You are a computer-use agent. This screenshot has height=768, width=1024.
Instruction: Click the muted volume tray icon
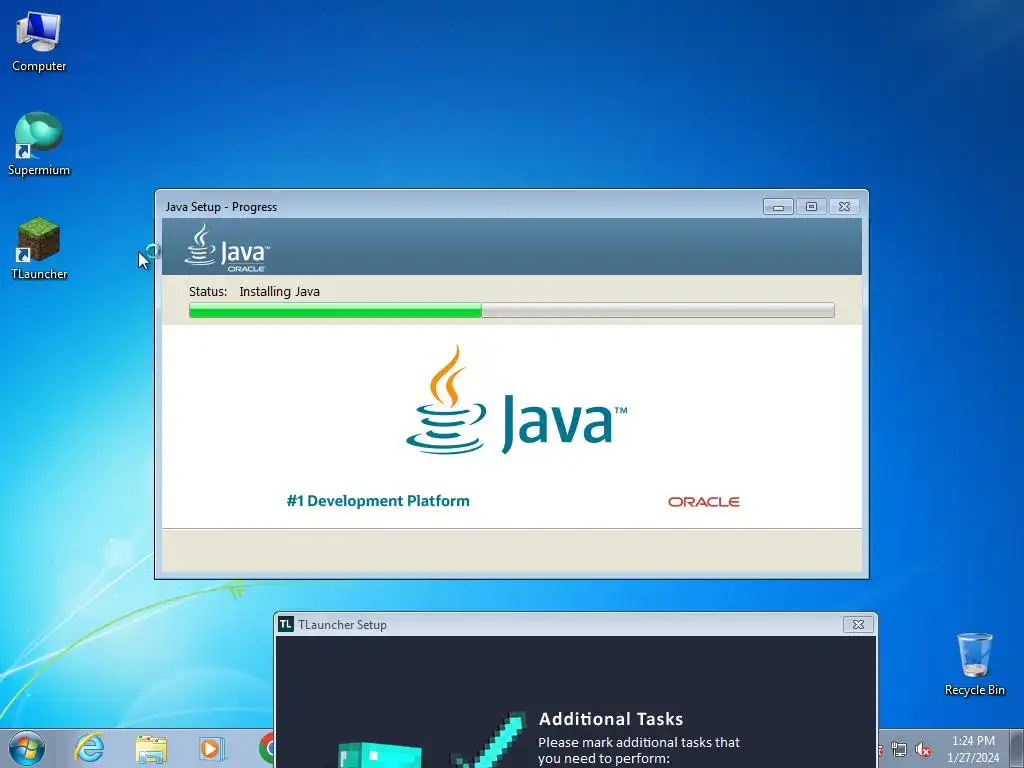923,750
